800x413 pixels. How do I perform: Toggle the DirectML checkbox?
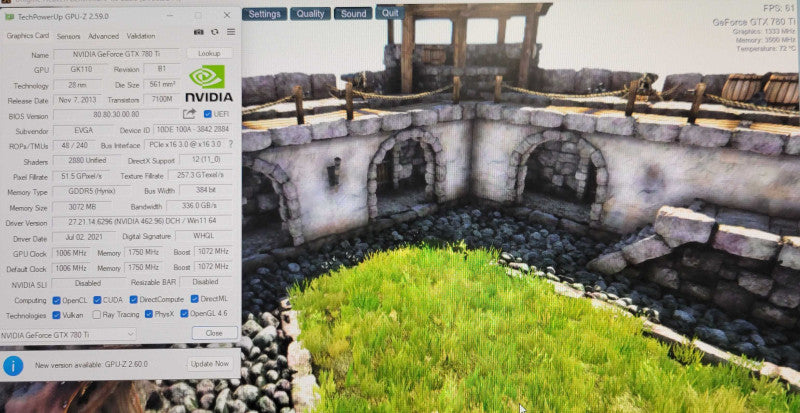pyautogui.click(x=194, y=299)
